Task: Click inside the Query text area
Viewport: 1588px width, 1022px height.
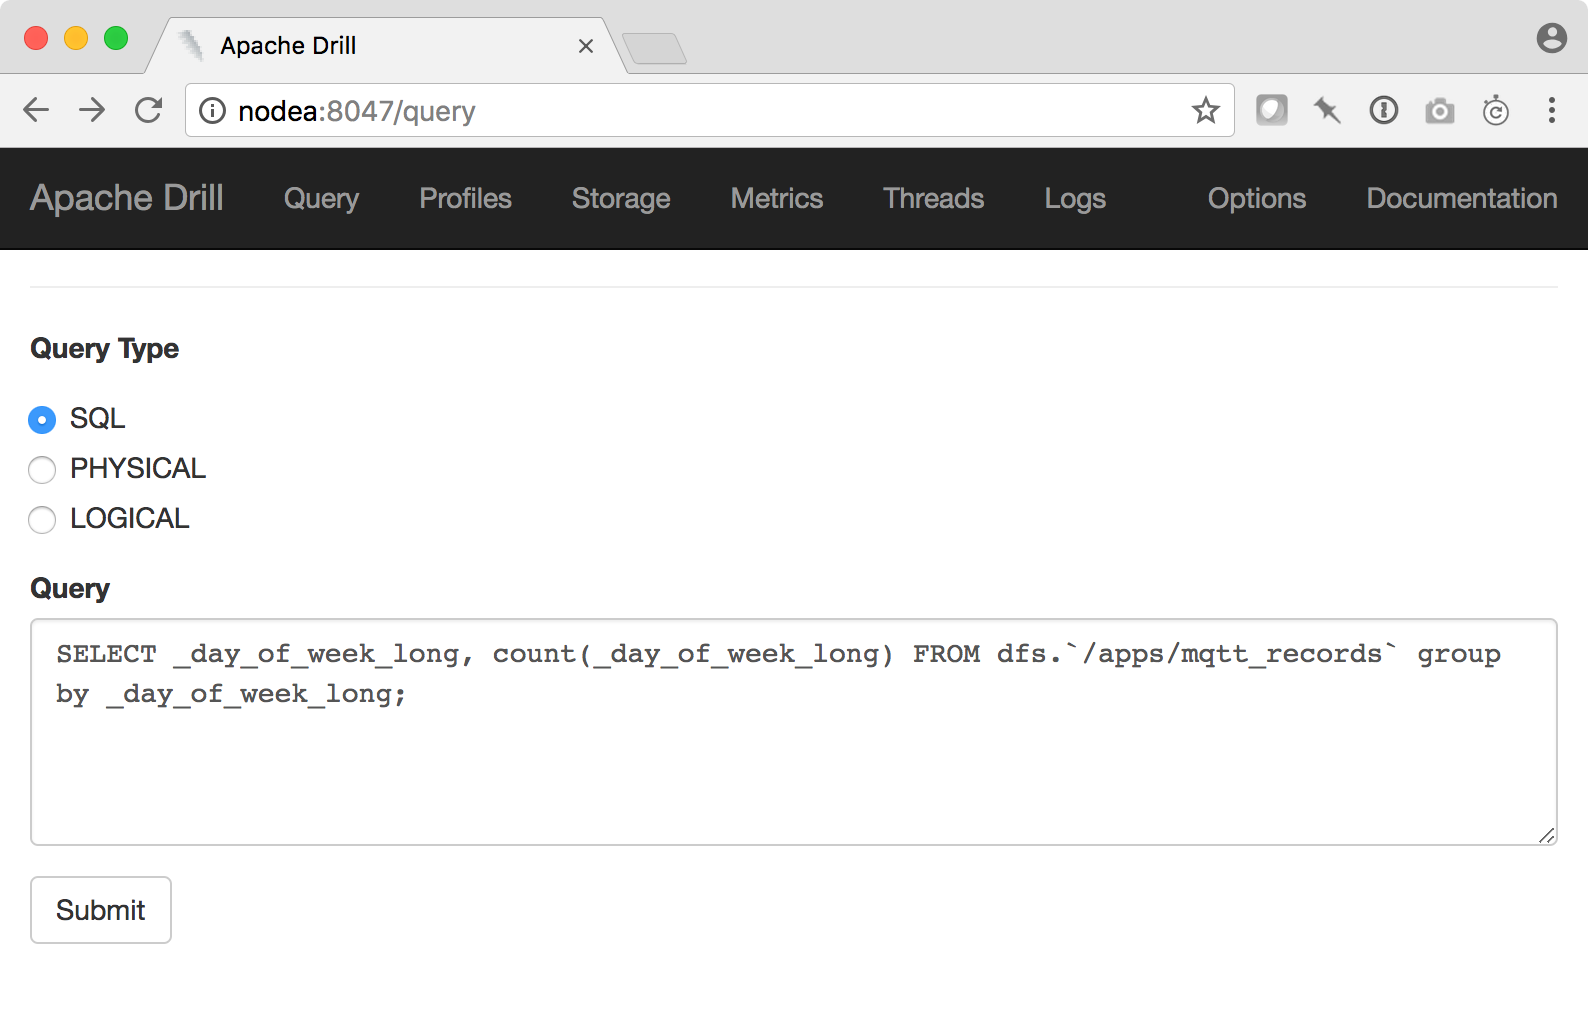Action: click(x=794, y=732)
